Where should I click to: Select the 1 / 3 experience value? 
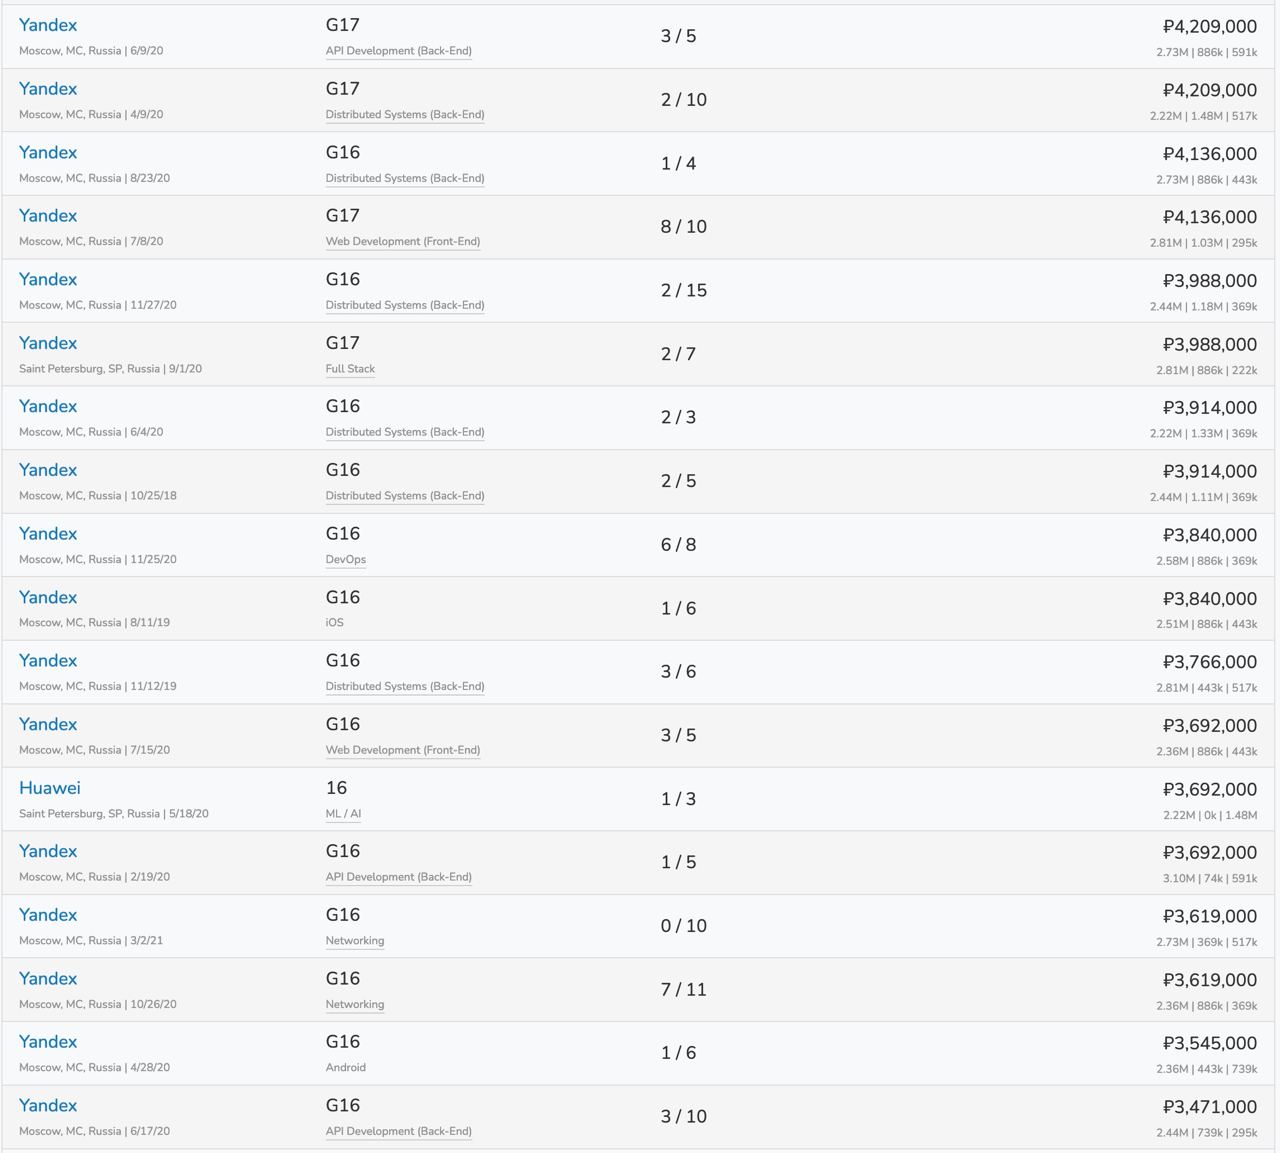coord(678,799)
